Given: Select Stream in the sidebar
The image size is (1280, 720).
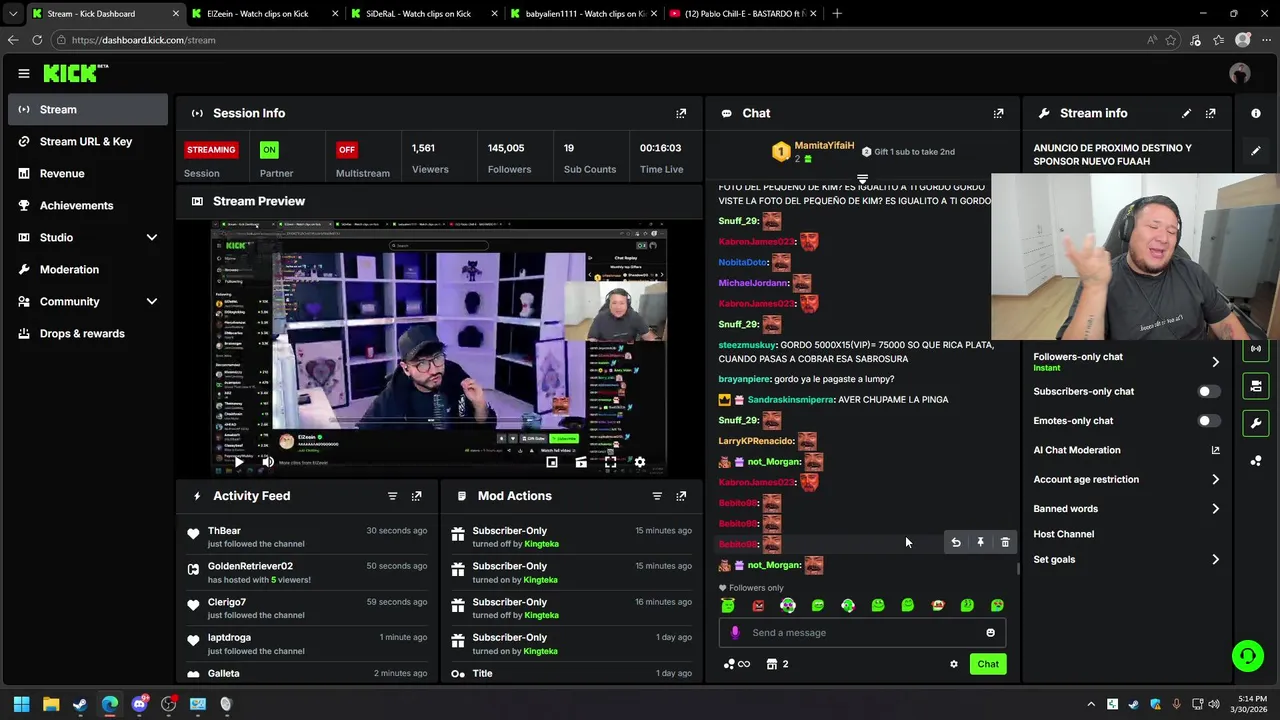Looking at the screenshot, I should pos(88,109).
